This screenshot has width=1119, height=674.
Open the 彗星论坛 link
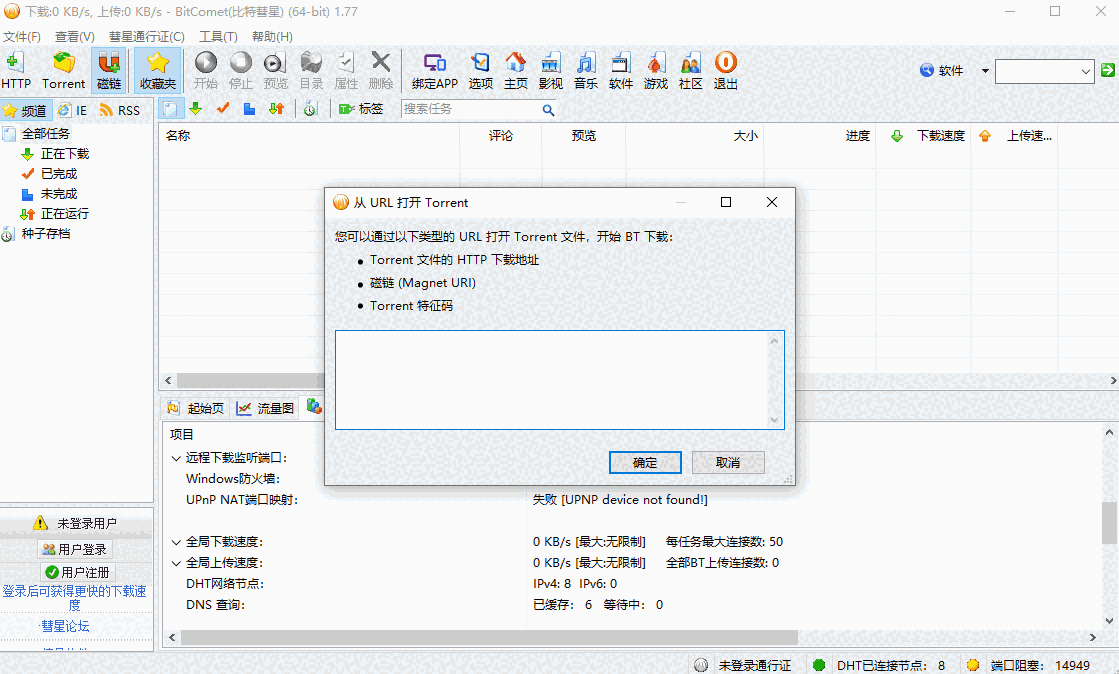[x=65, y=626]
